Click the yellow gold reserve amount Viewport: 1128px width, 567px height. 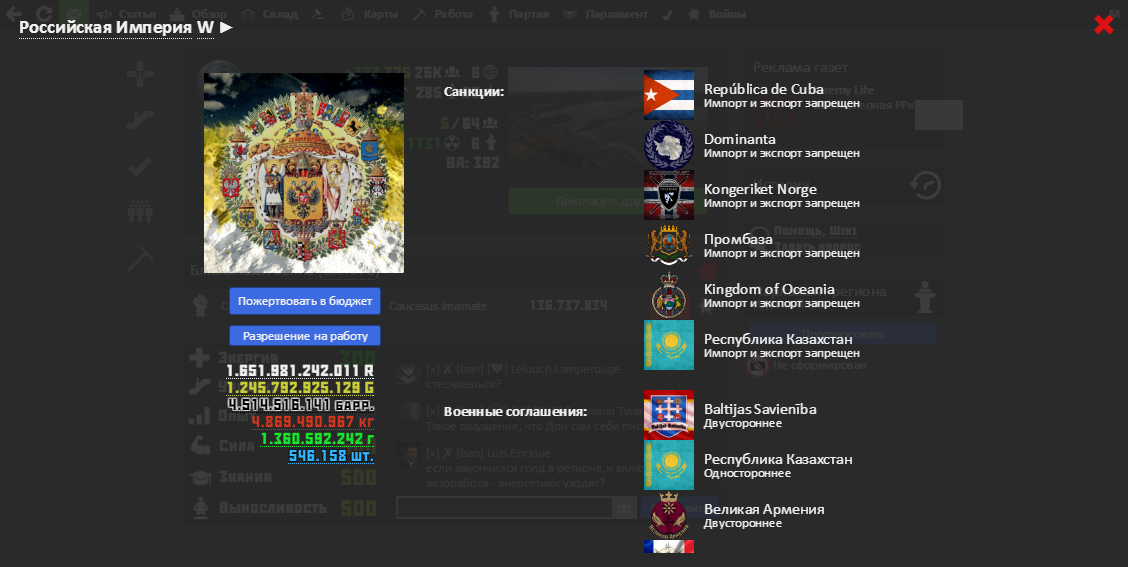(x=300, y=388)
